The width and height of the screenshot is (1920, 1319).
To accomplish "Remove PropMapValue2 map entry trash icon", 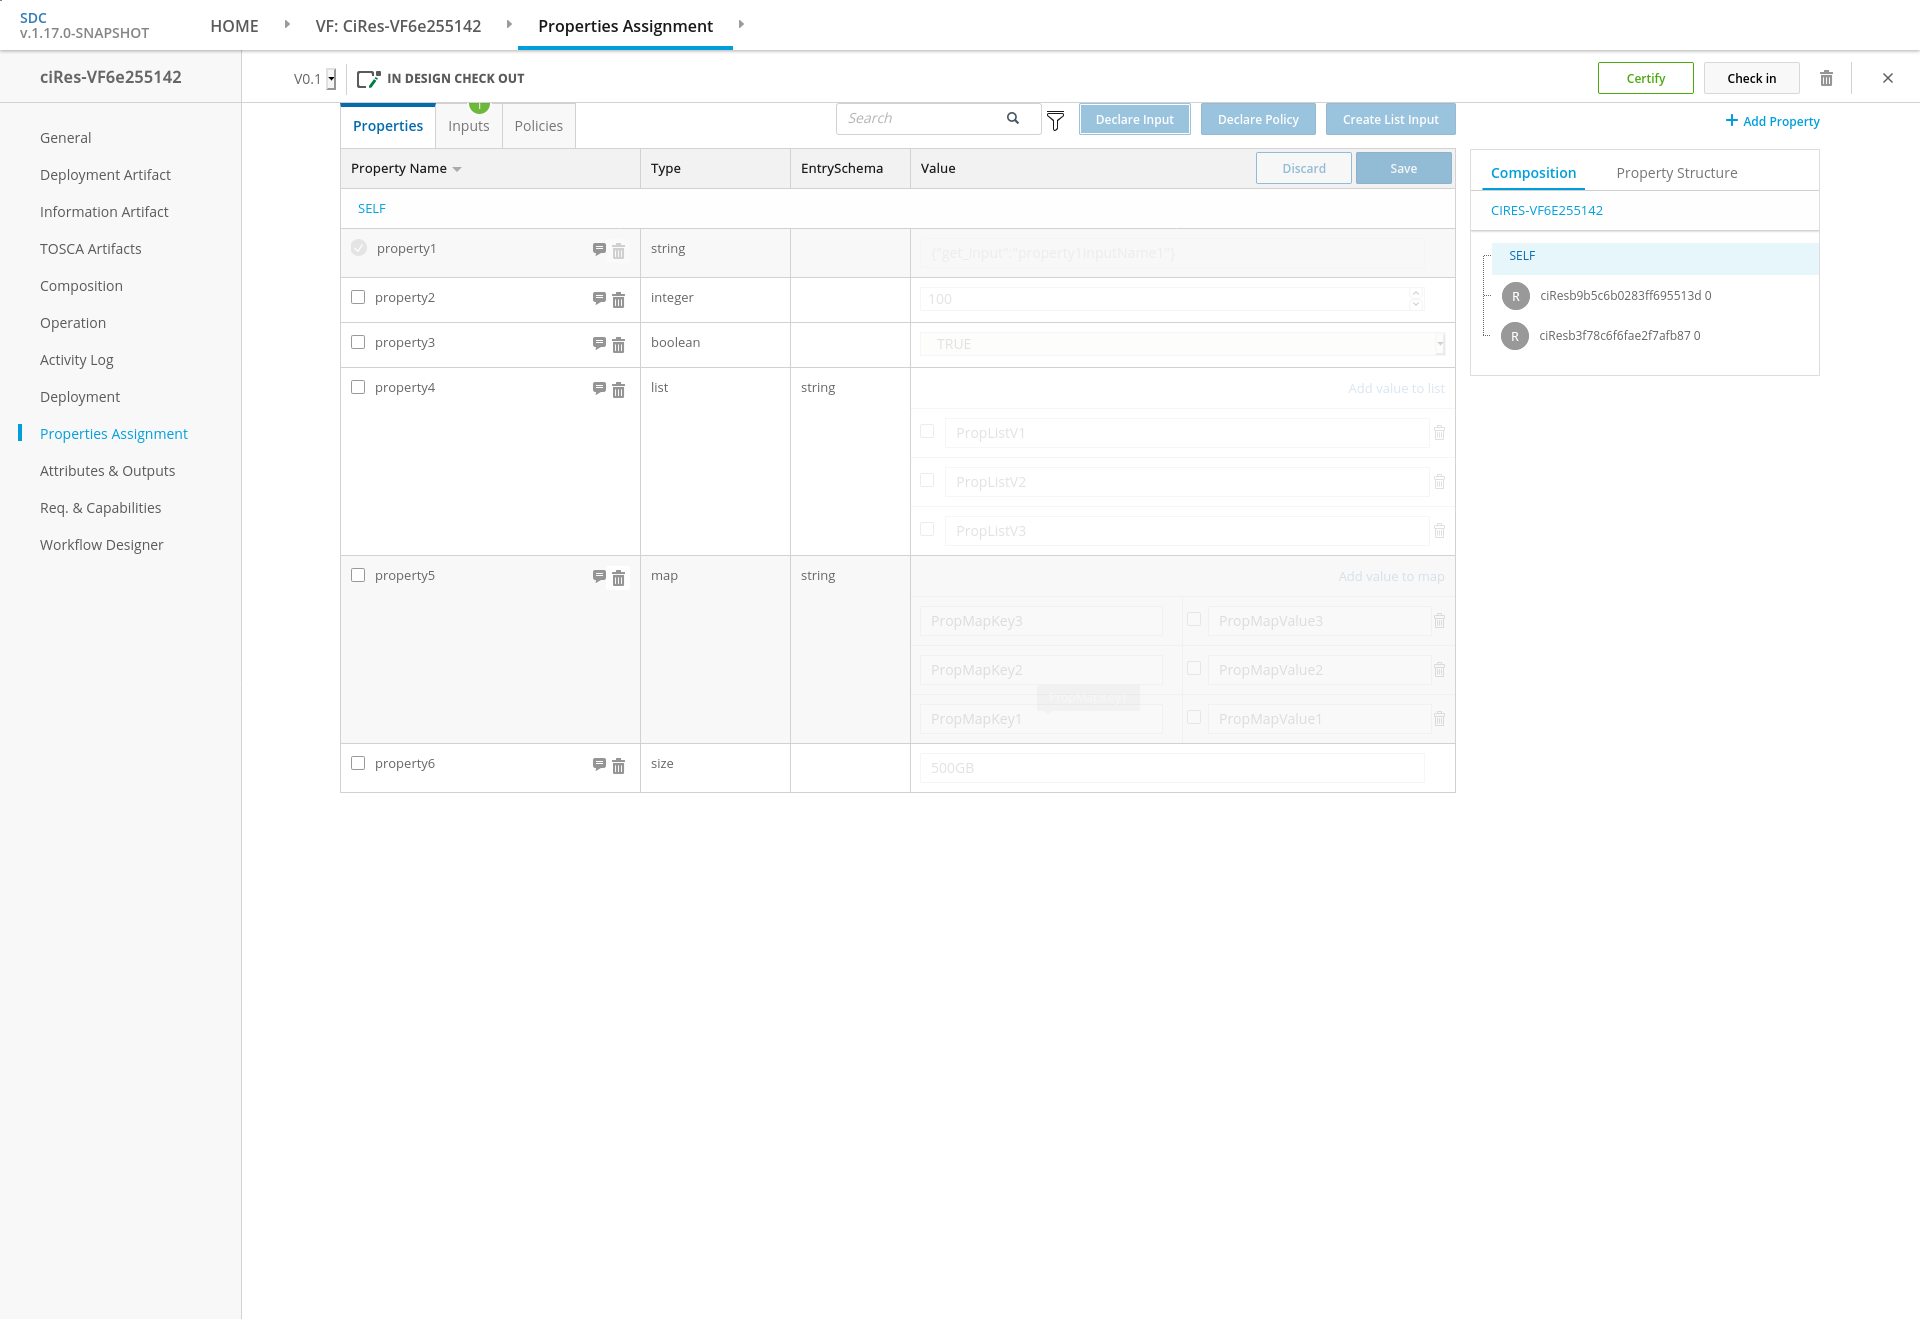I will coord(1440,670).
